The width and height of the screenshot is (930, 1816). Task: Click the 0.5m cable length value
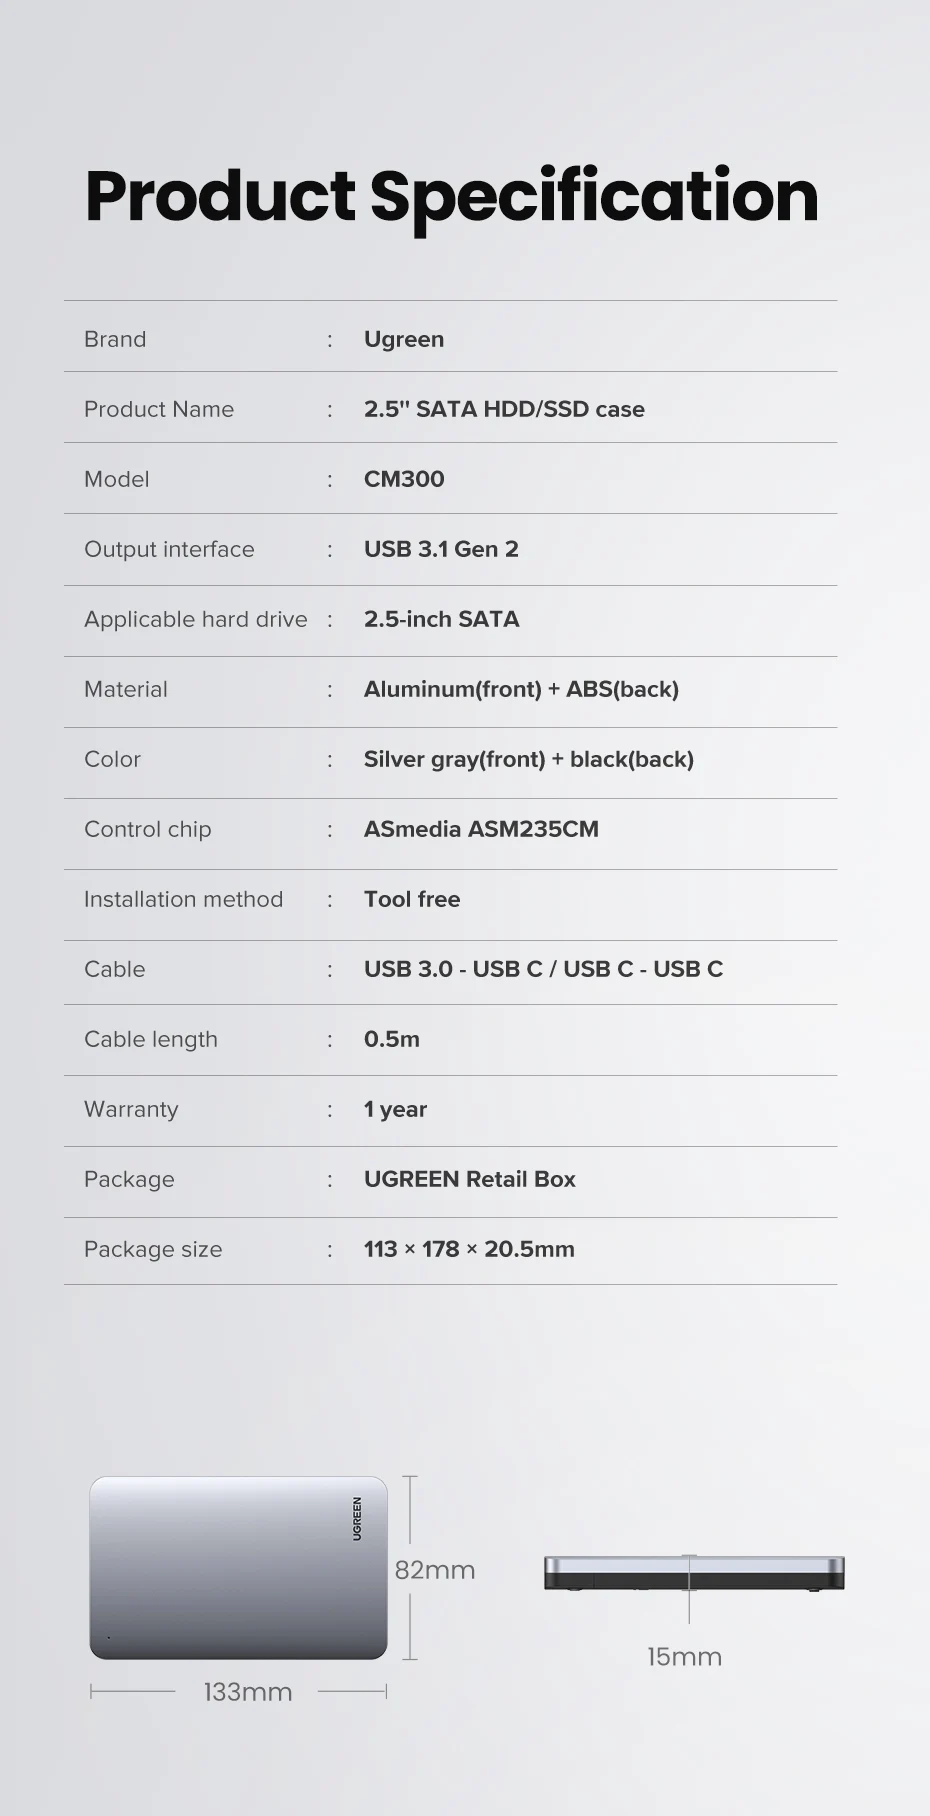392,1039
